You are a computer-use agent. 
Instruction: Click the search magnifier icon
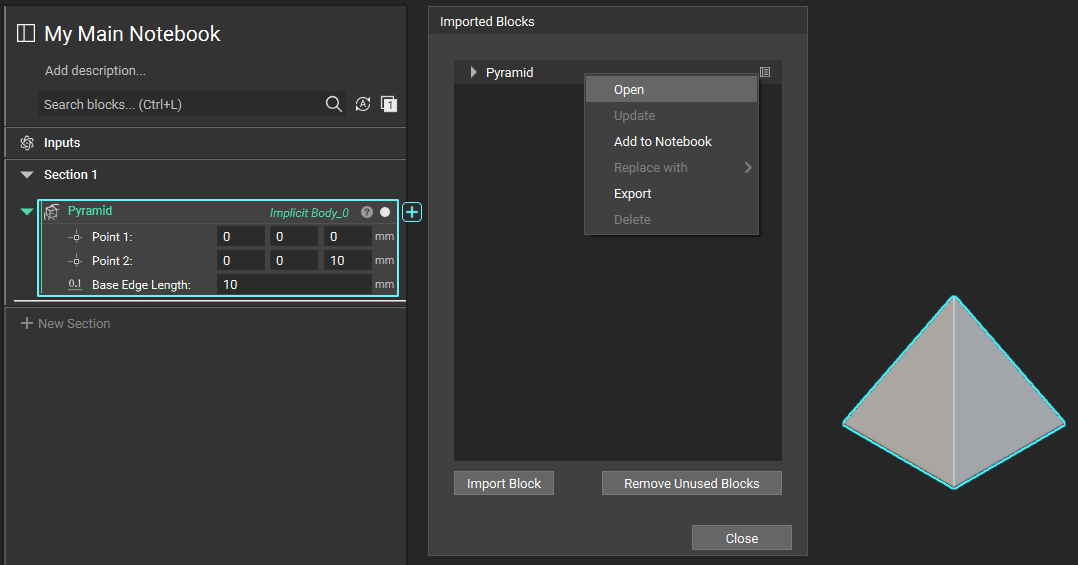click(333, 104)
